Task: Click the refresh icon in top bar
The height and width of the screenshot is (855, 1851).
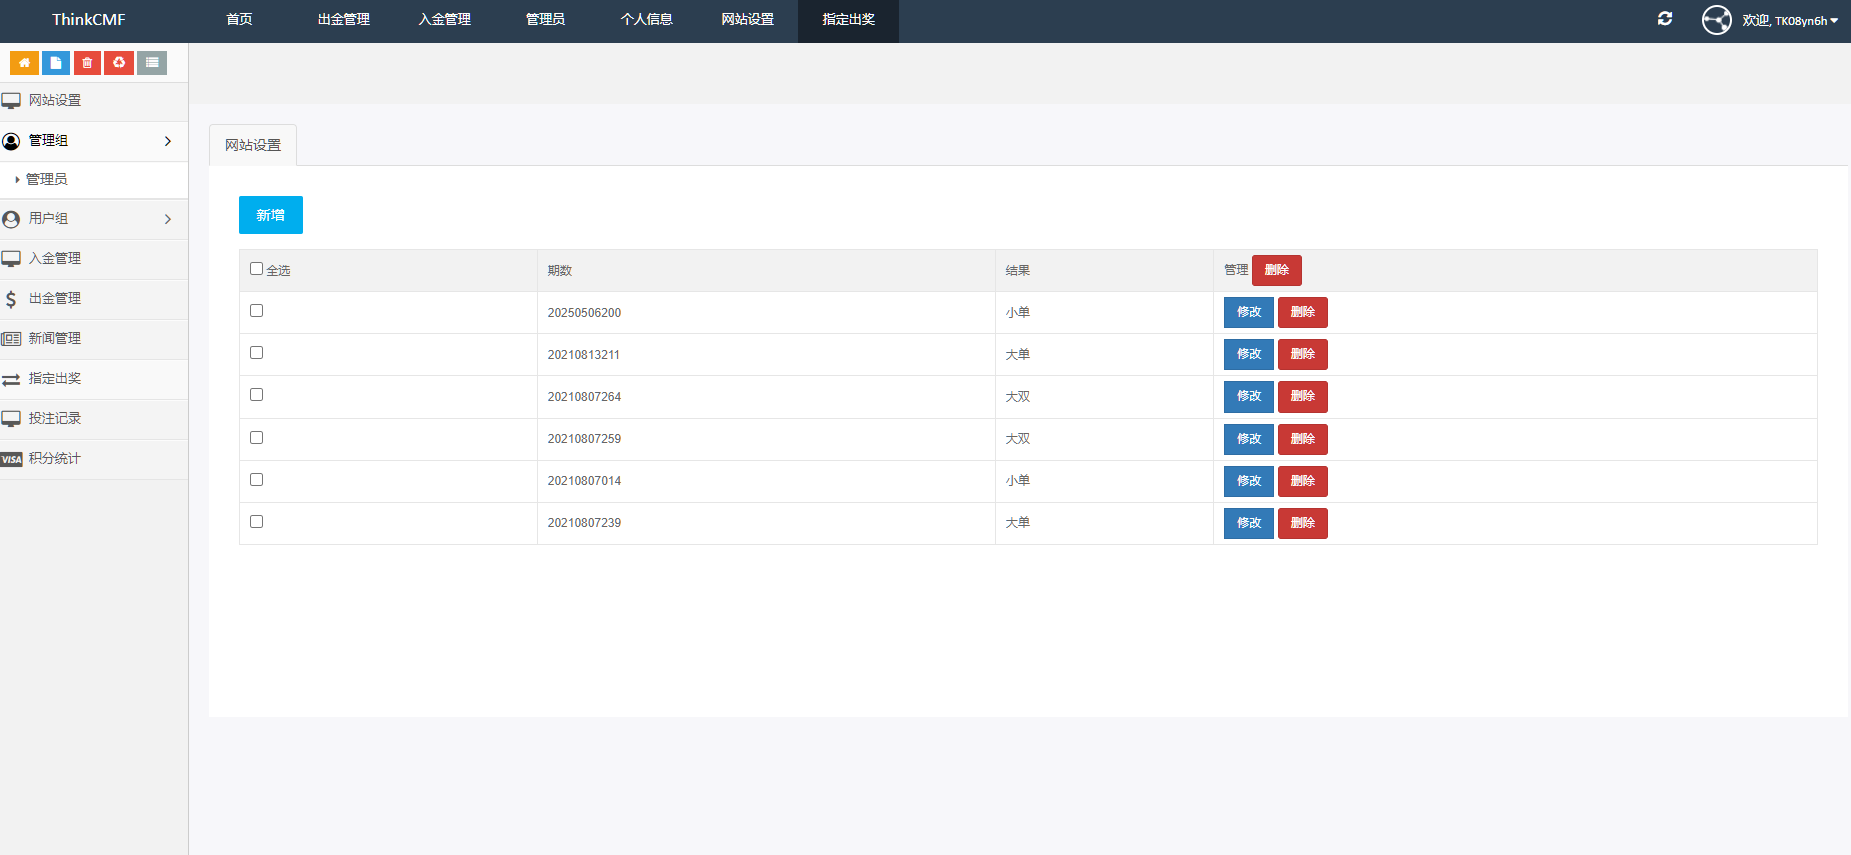Action: tap(1665, 19)
